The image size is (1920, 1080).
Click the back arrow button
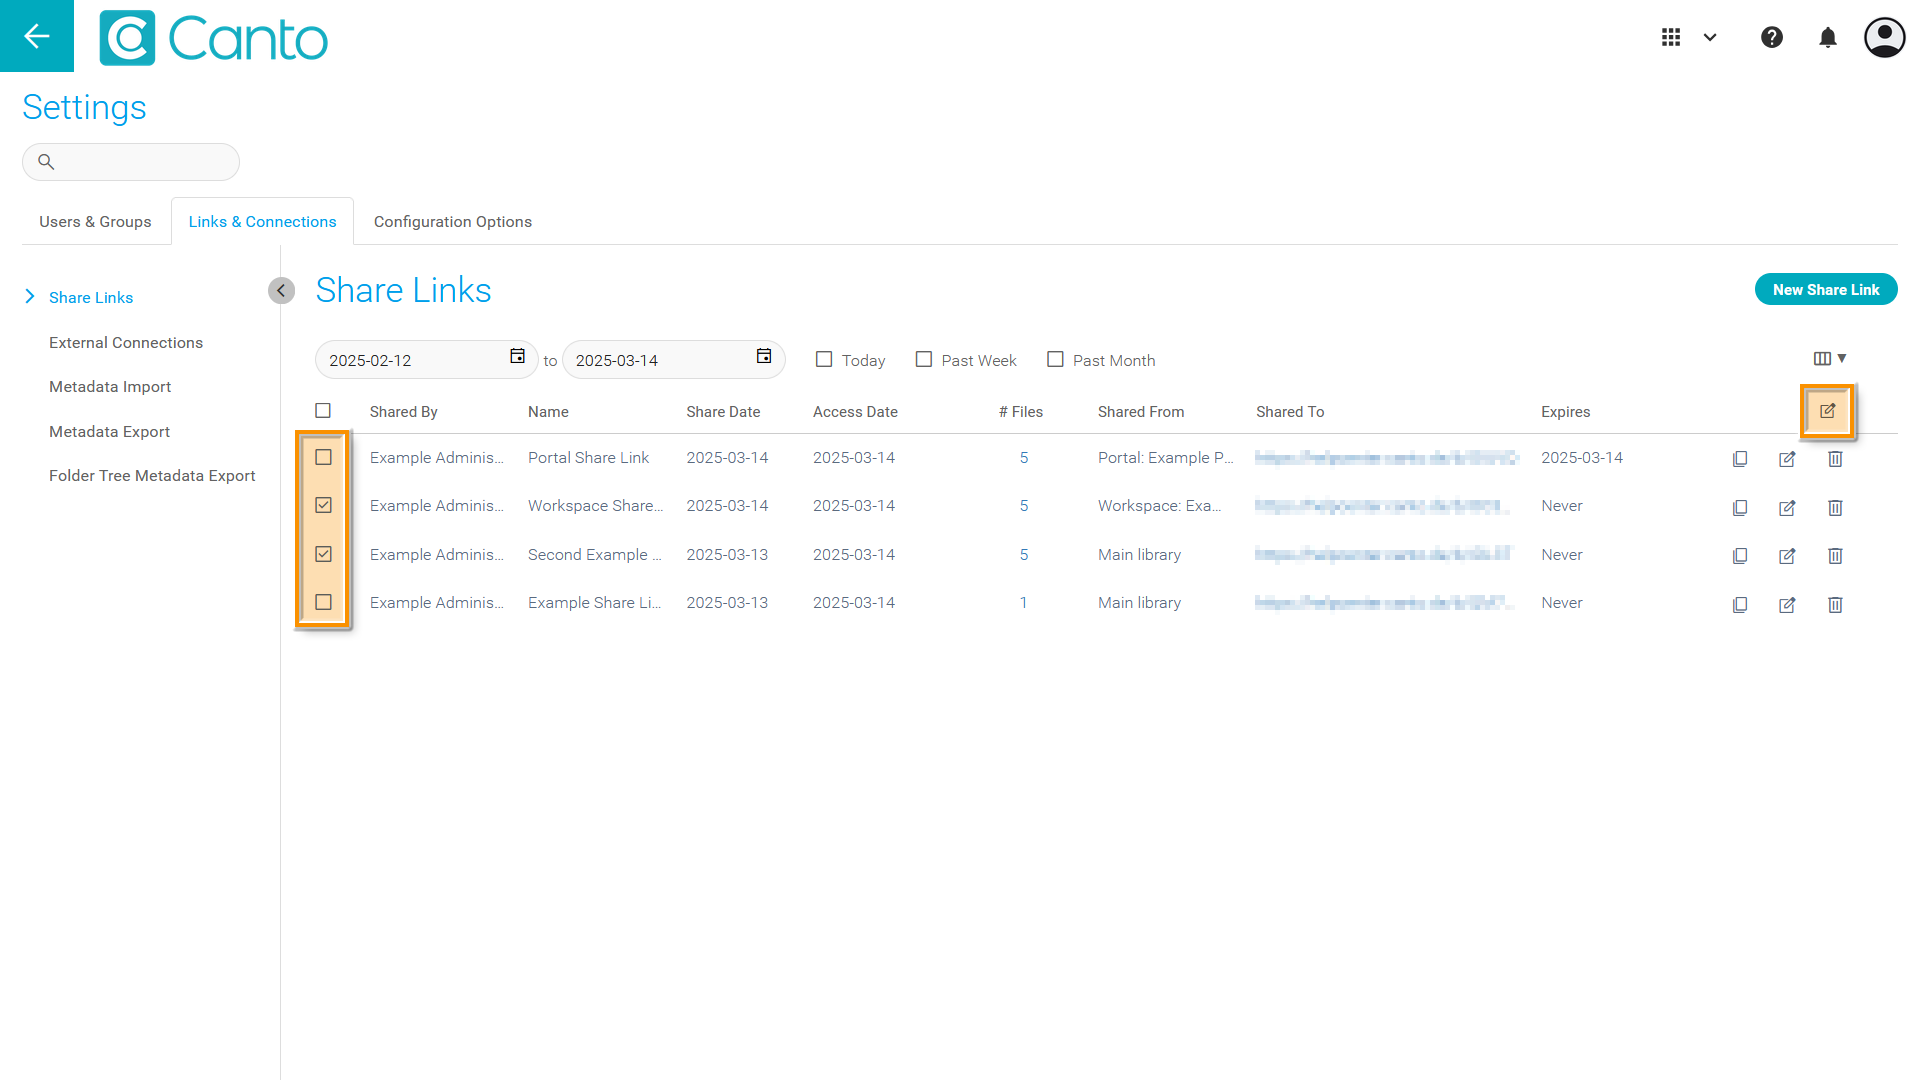[x=37, y=36]
